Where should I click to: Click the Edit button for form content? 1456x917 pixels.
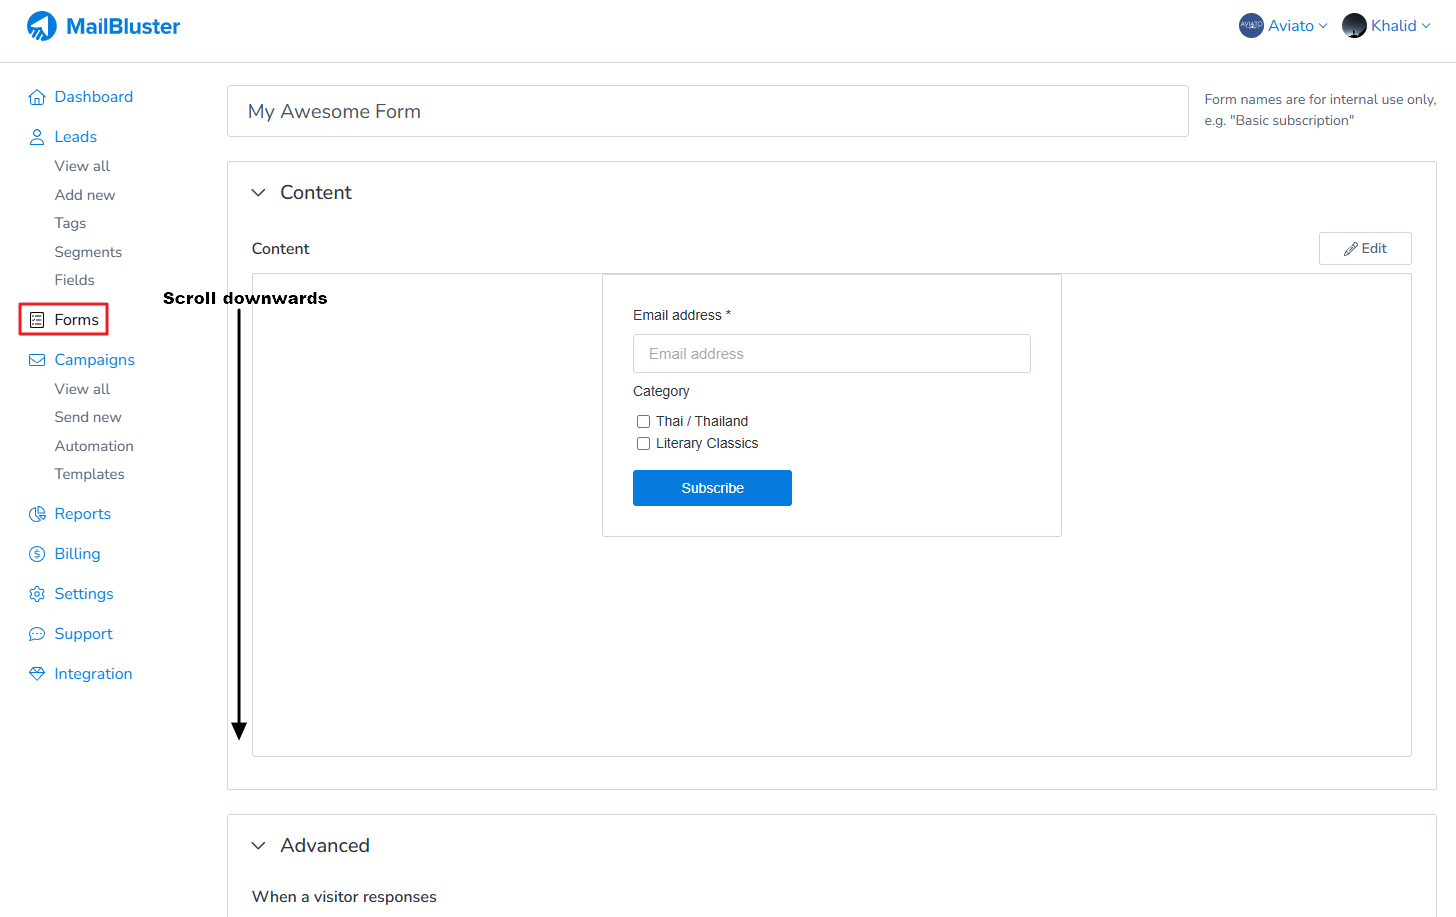click(x=1364, y=249)
